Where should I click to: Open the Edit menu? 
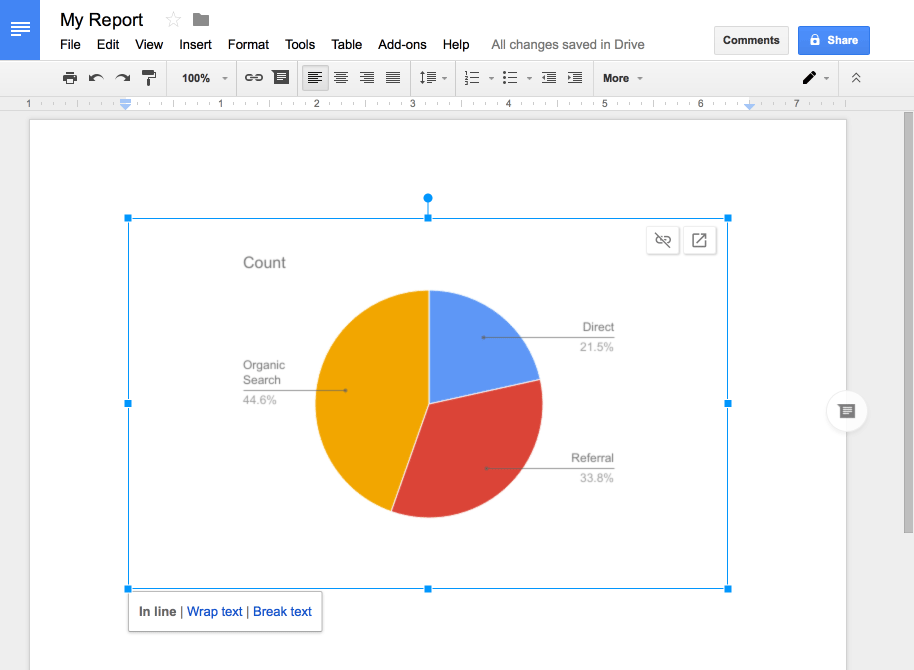click(108, 44)
